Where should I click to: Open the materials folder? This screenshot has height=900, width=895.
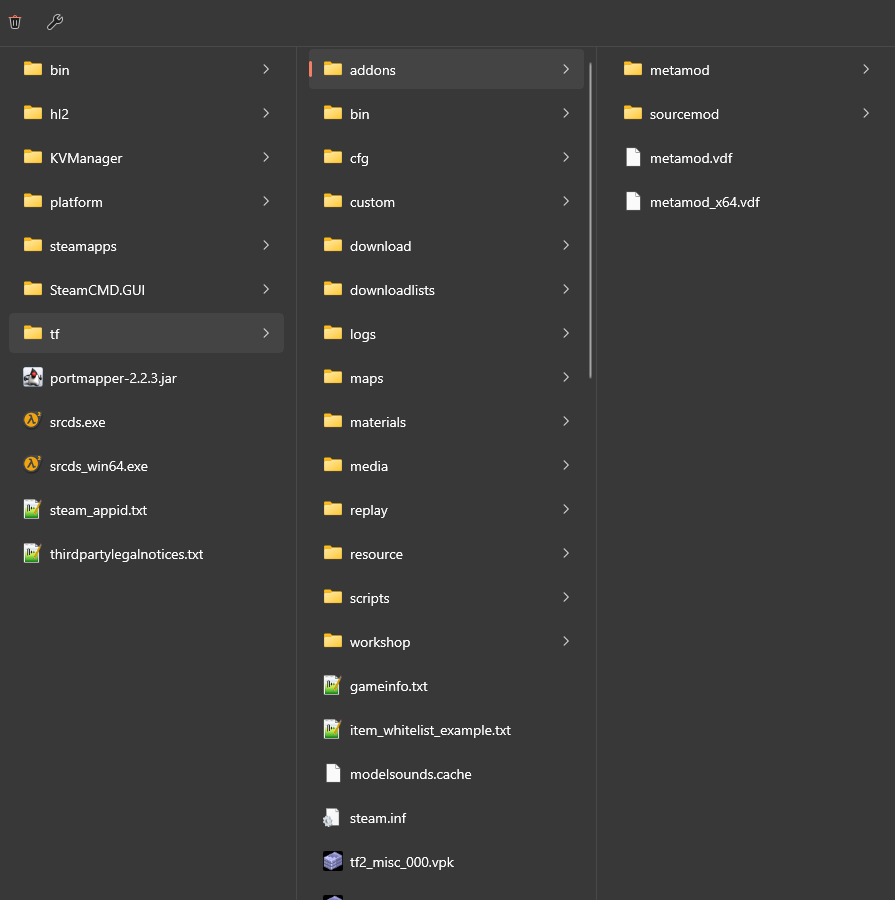[446, 421]
